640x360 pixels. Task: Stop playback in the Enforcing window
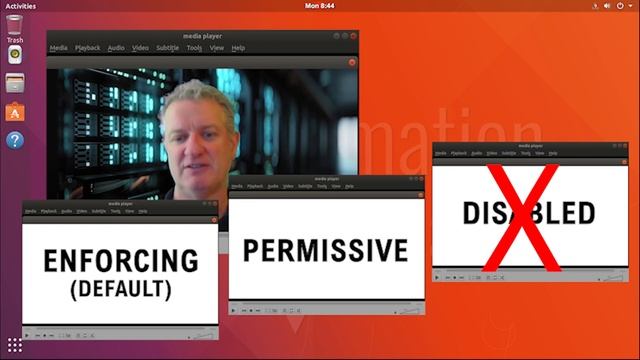44,336
